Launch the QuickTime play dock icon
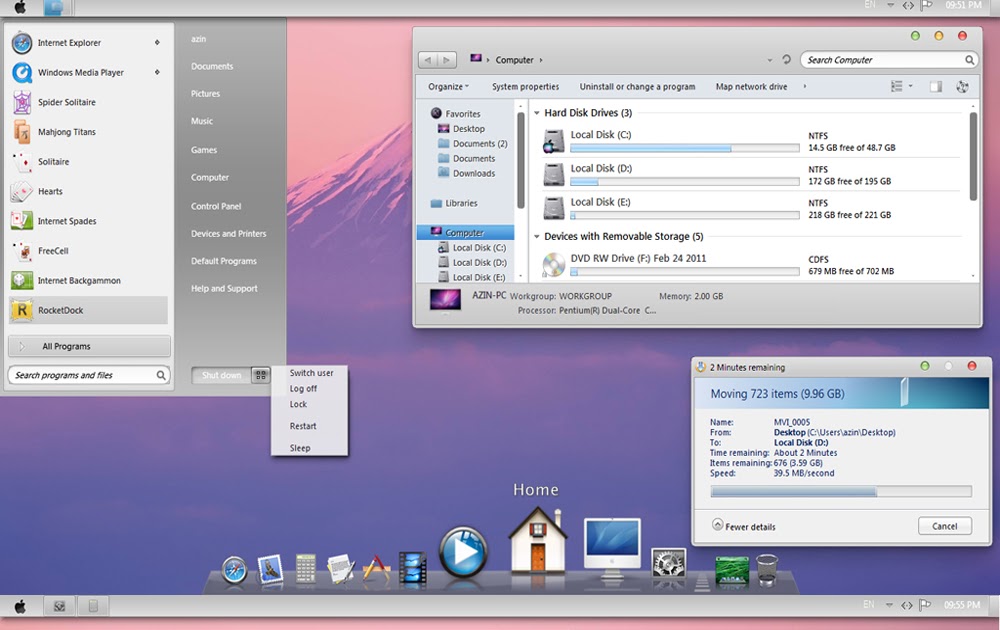Viewport: 1000px width, 630px height. click(x=464, y=552)
